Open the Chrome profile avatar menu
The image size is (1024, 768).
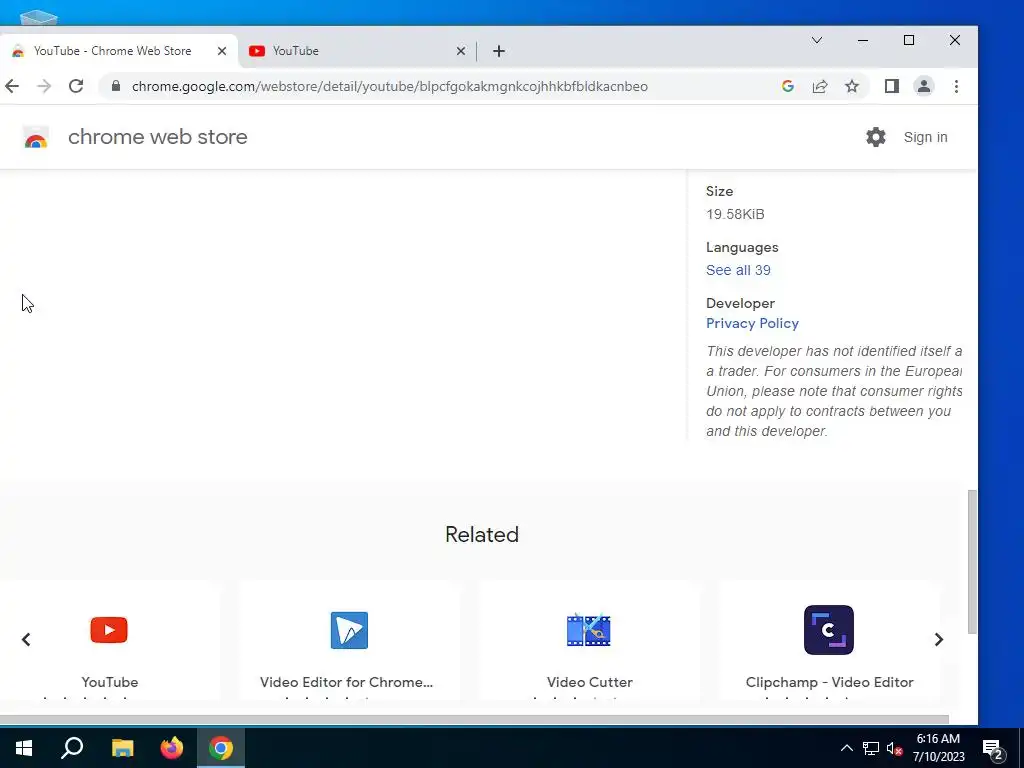(923, 86)
